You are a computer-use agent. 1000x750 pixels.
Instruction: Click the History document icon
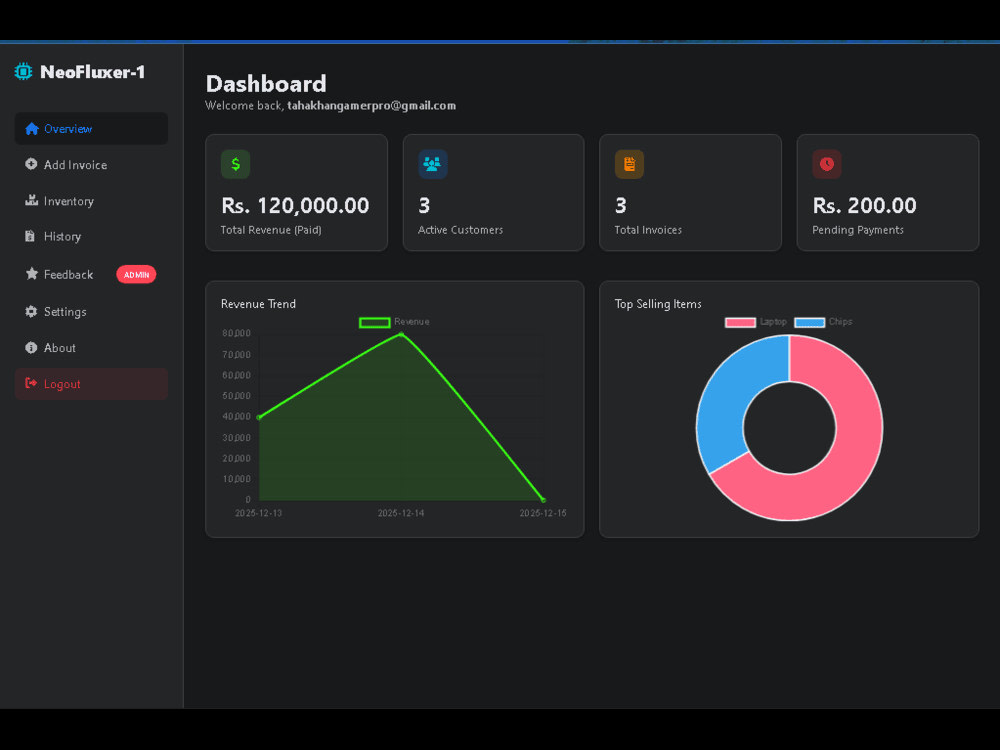click(x=30, y=236)
